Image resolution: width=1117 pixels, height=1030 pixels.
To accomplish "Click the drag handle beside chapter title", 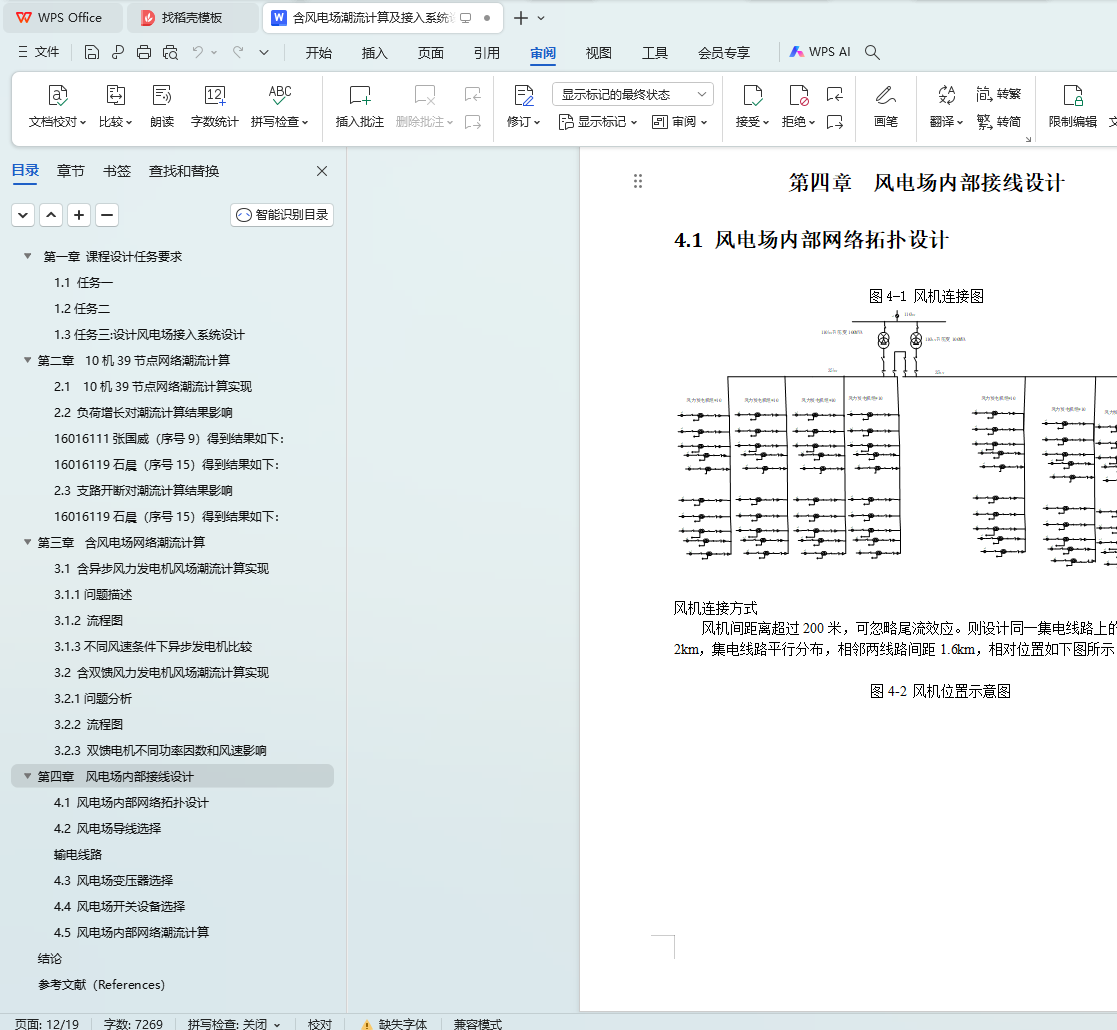I will click(638, 181).
